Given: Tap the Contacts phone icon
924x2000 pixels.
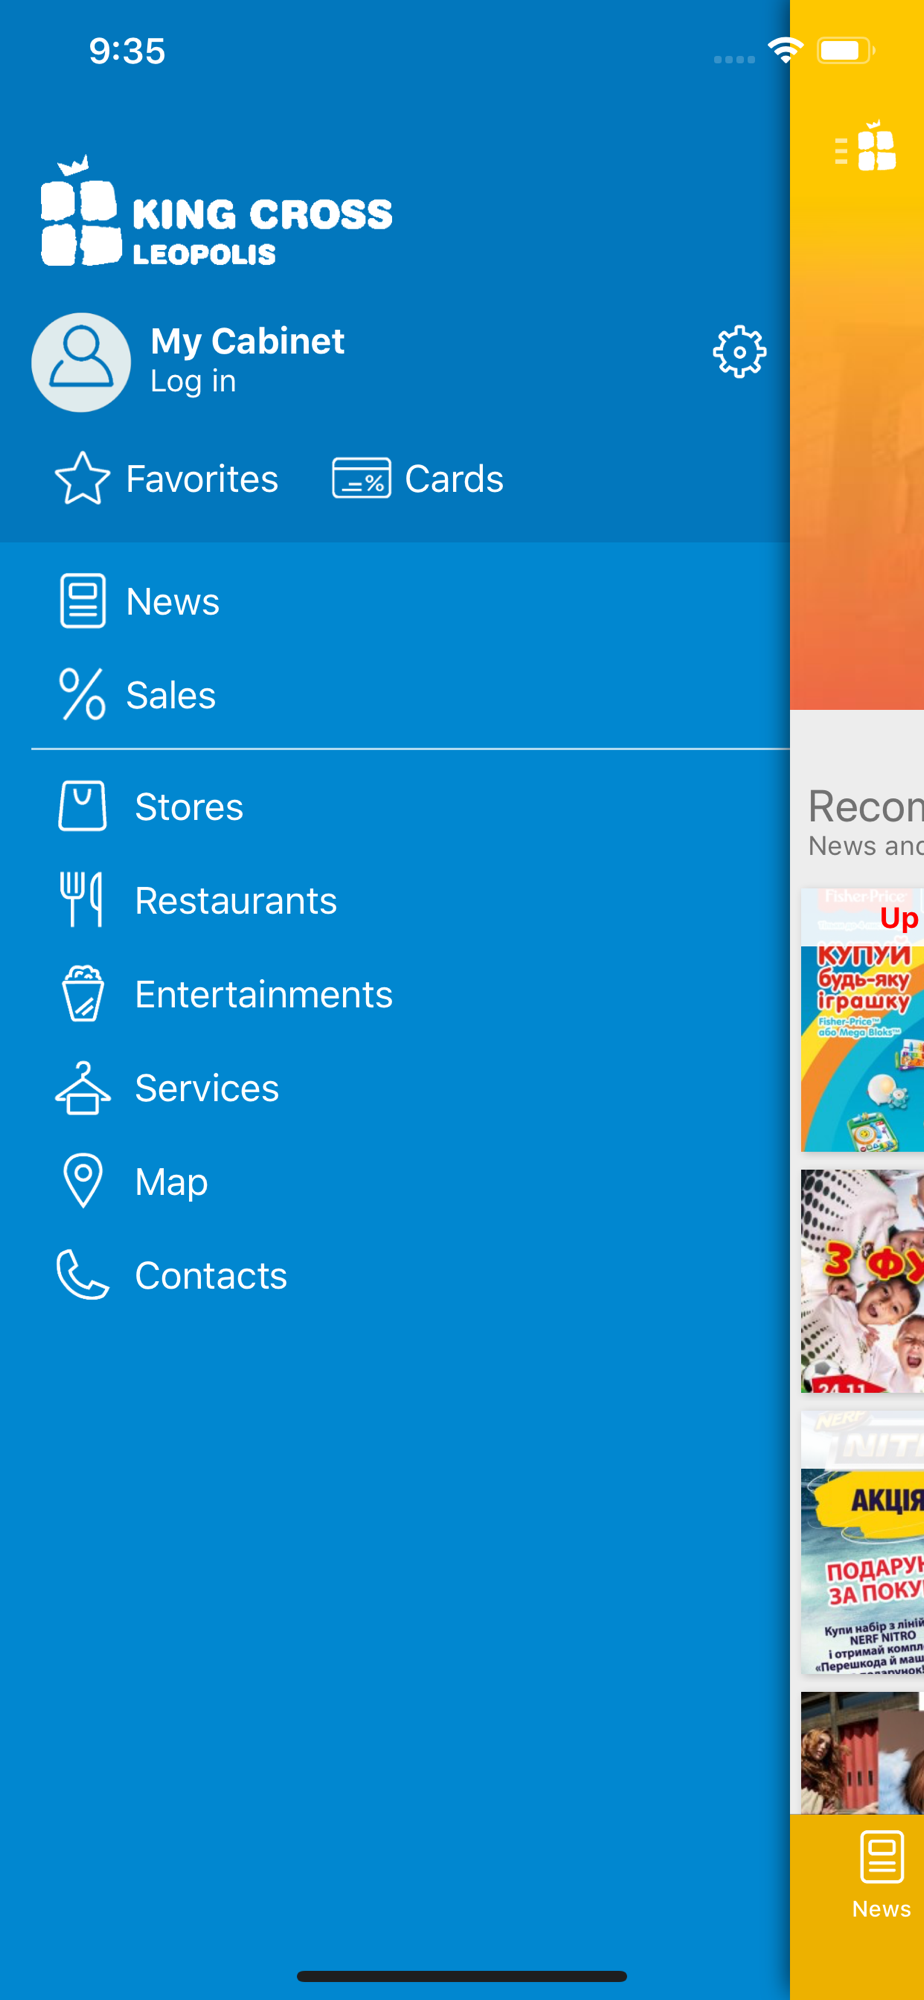Looking at the screenshot, I should click(82, 1275).
